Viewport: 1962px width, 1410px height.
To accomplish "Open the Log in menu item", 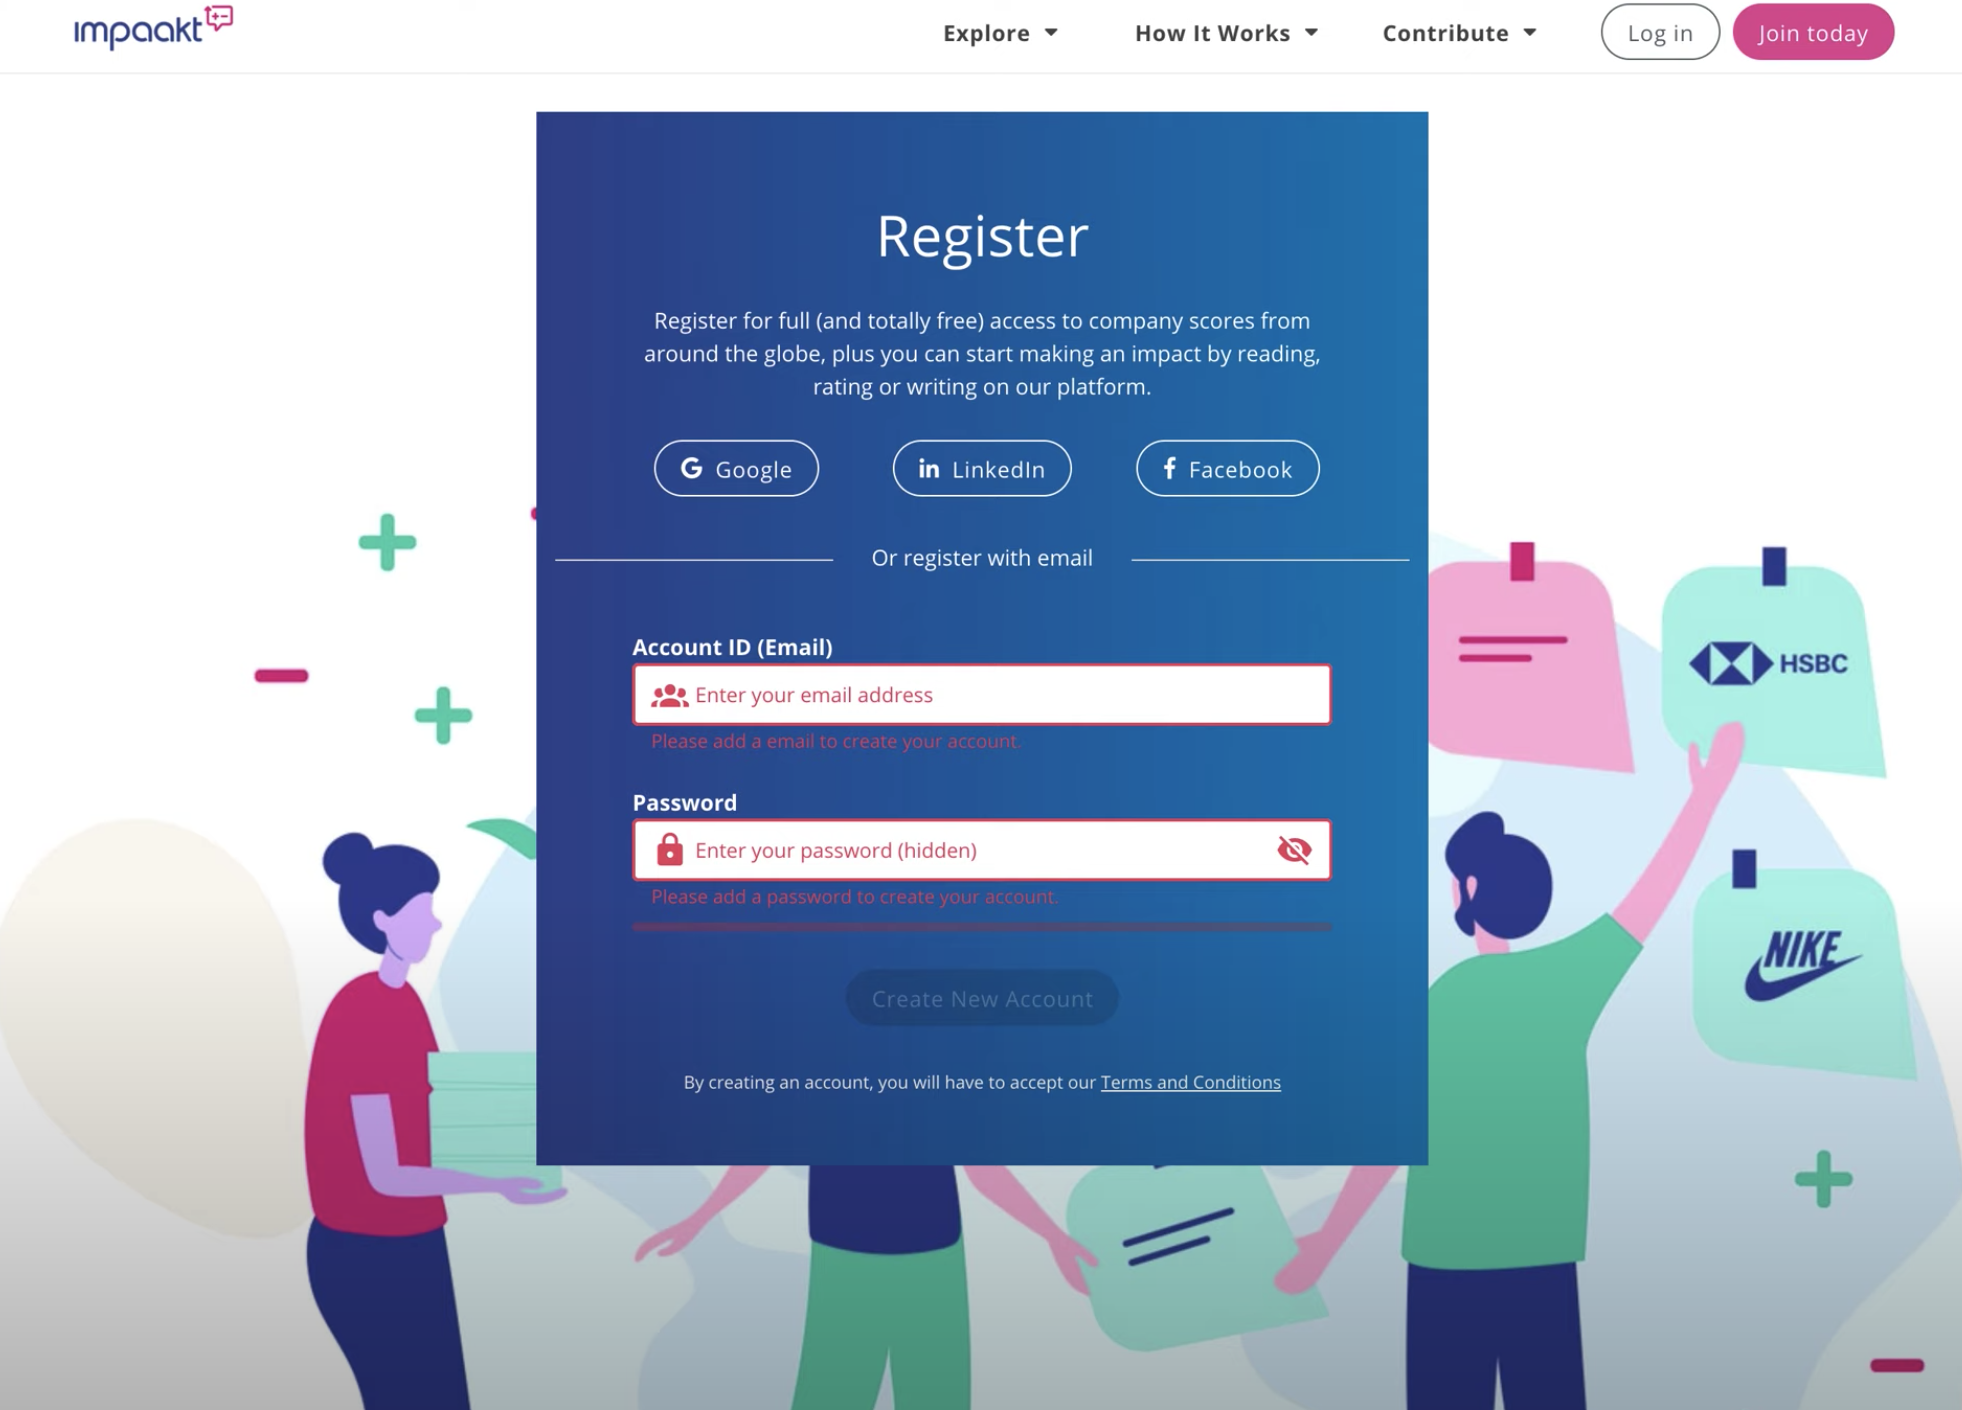I will [1659, 32].
